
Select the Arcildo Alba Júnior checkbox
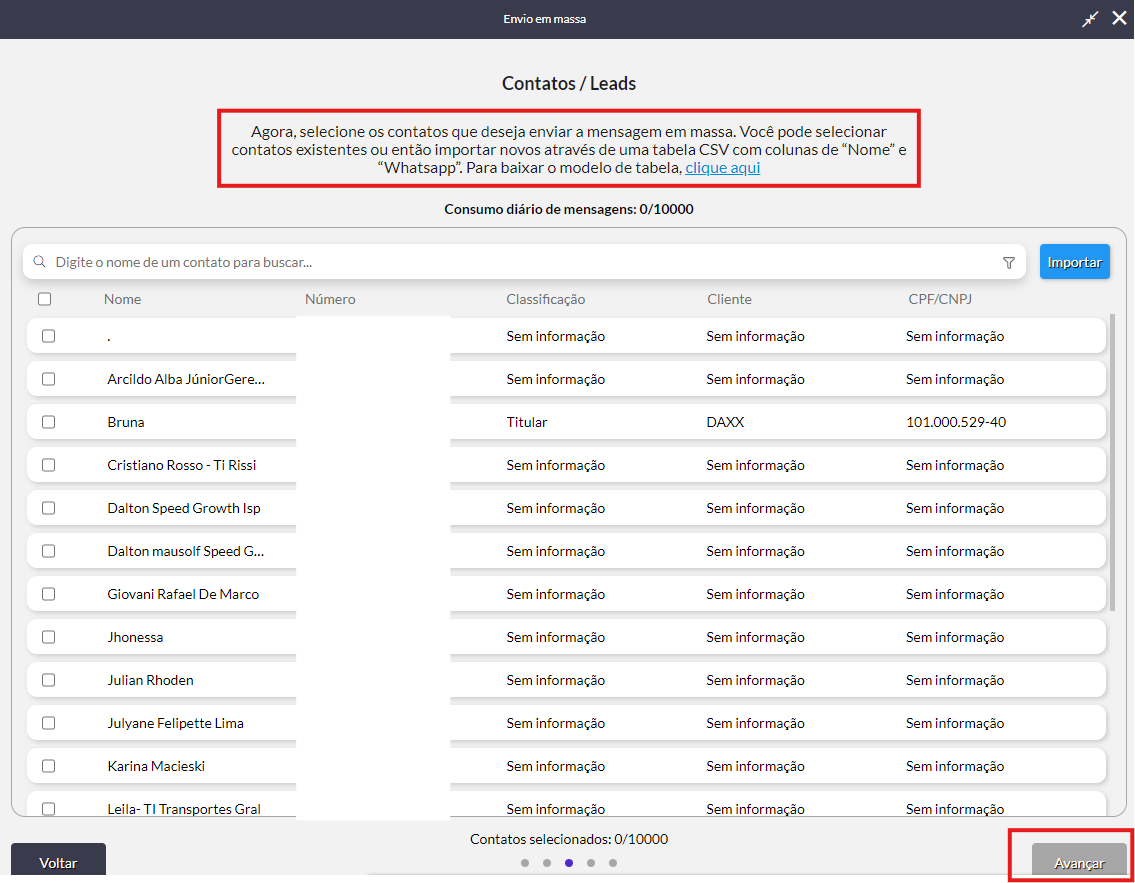48,379
